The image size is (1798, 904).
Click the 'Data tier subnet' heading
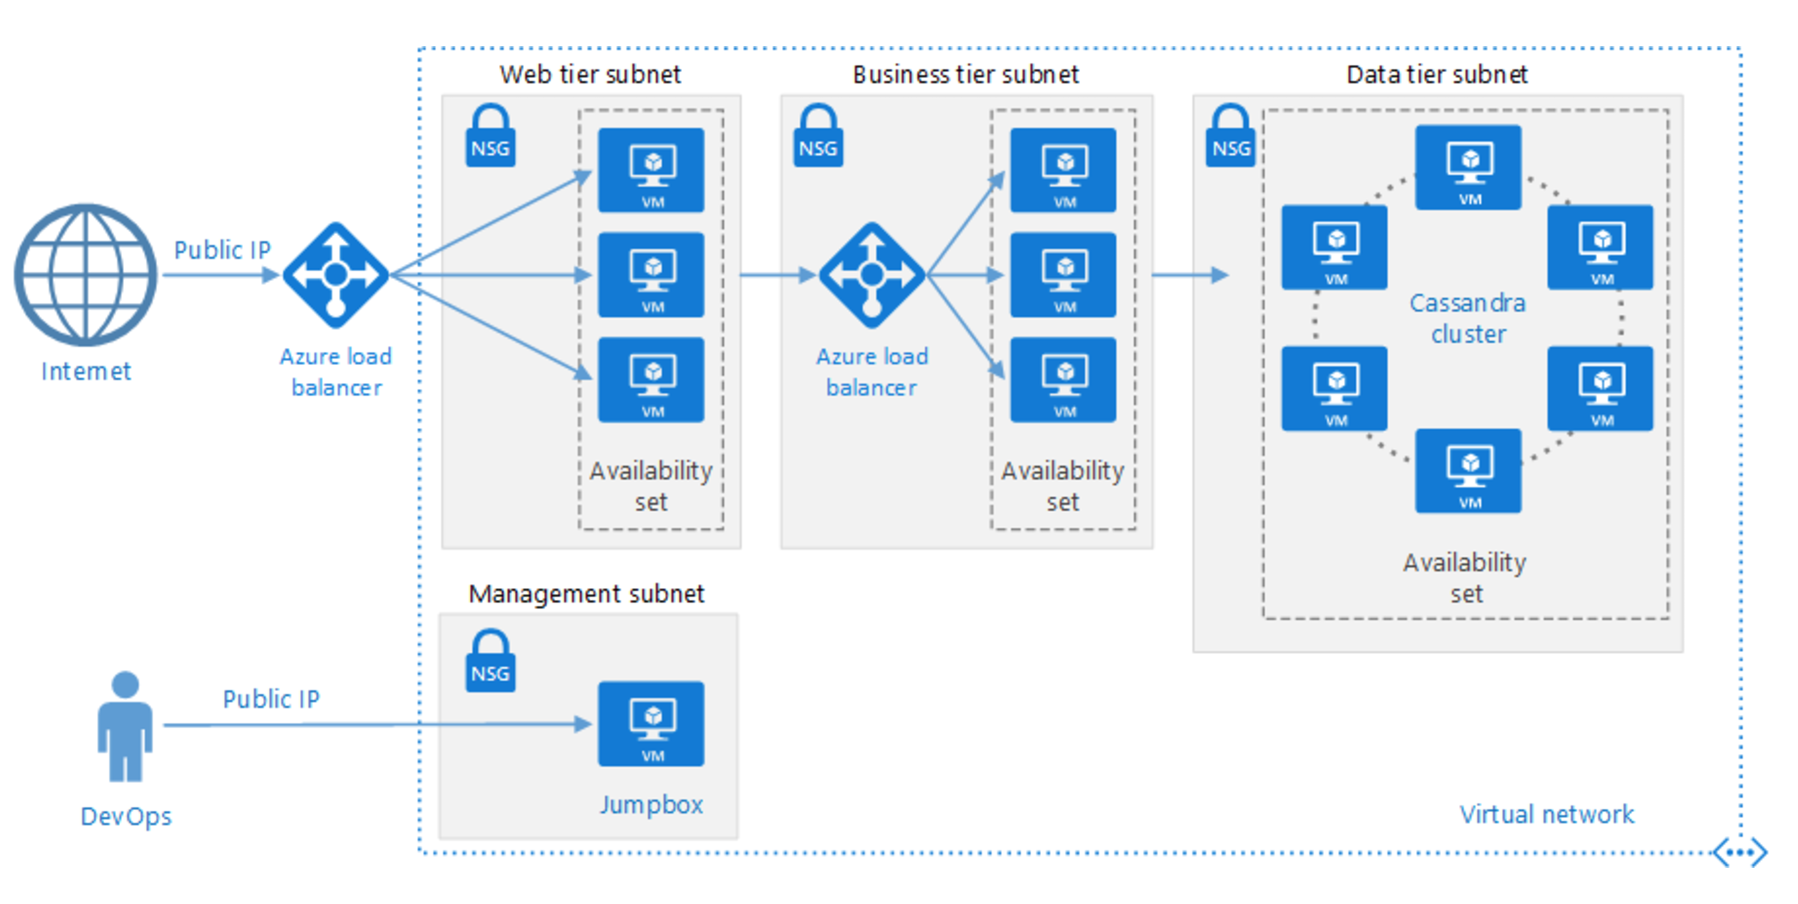pos(1437,74)
